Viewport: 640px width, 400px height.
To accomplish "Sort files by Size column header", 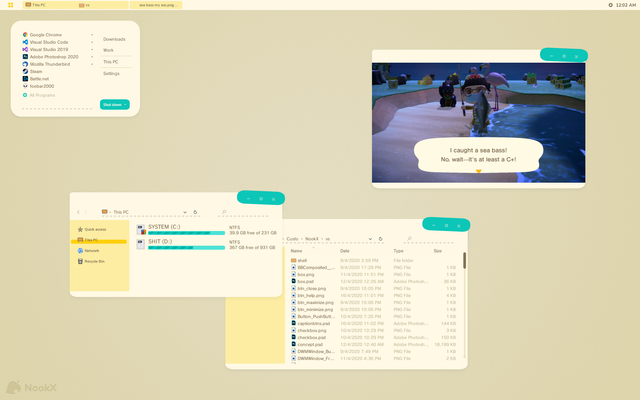I will 438,251.
